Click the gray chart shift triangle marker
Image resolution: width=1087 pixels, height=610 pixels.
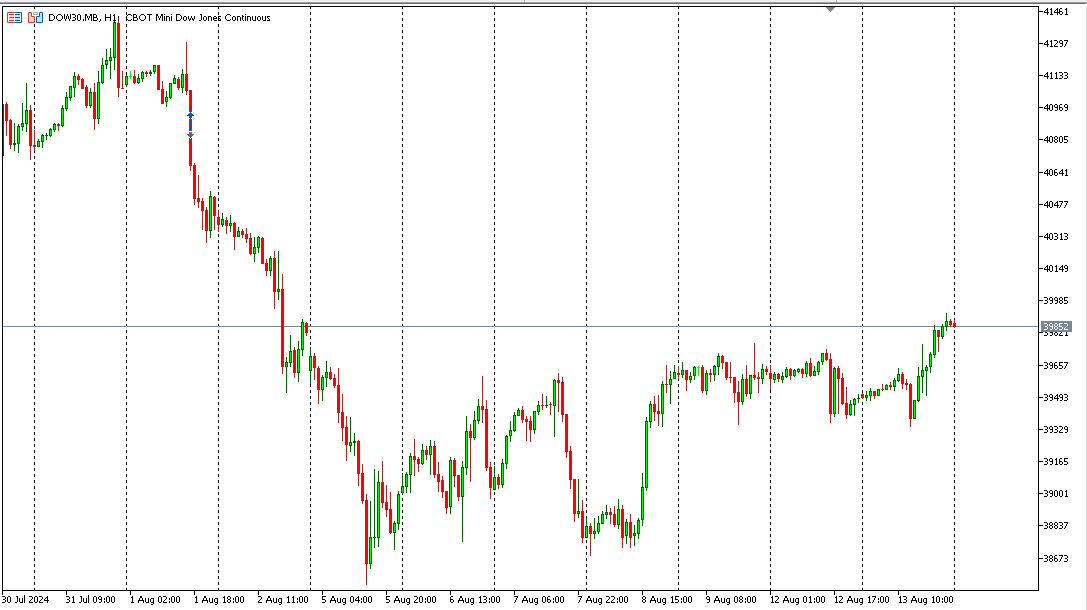pyautogui.click(x=830, y=9)
